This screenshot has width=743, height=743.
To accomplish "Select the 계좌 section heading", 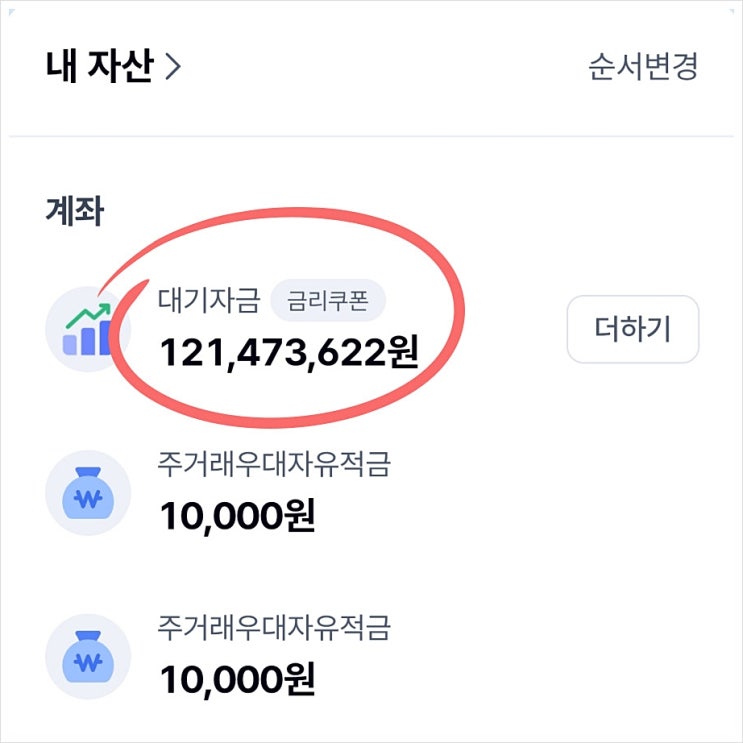I will (x=73, y=211).
